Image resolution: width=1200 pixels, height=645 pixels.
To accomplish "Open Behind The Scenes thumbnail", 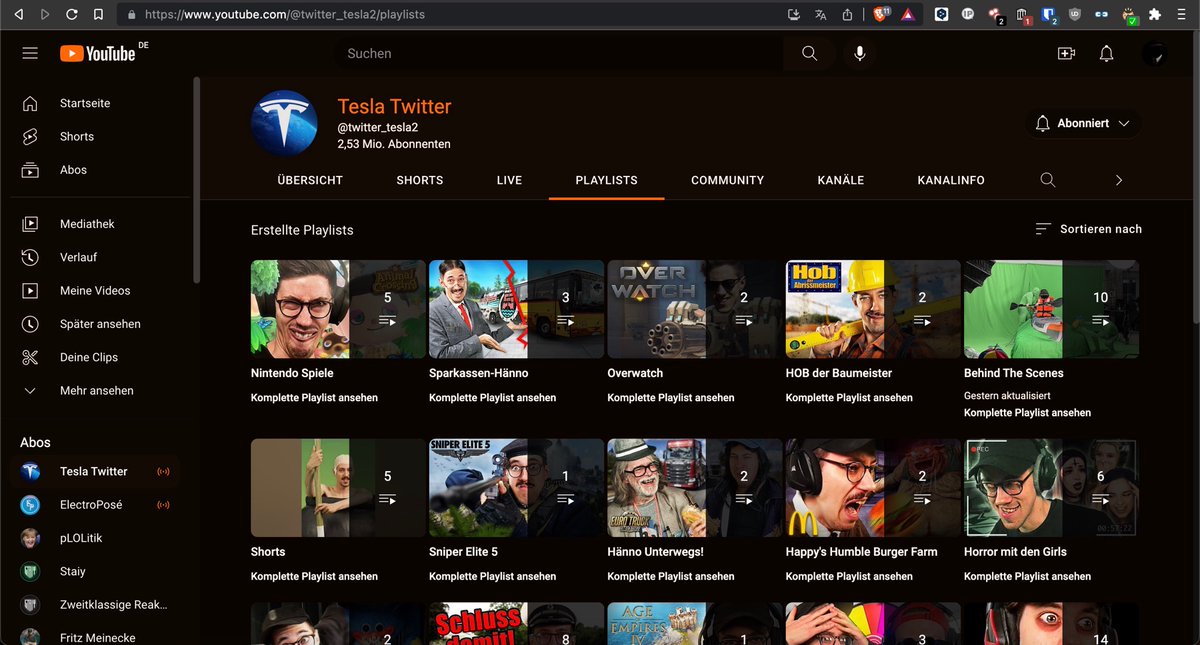I will [x=1051, y=309].
